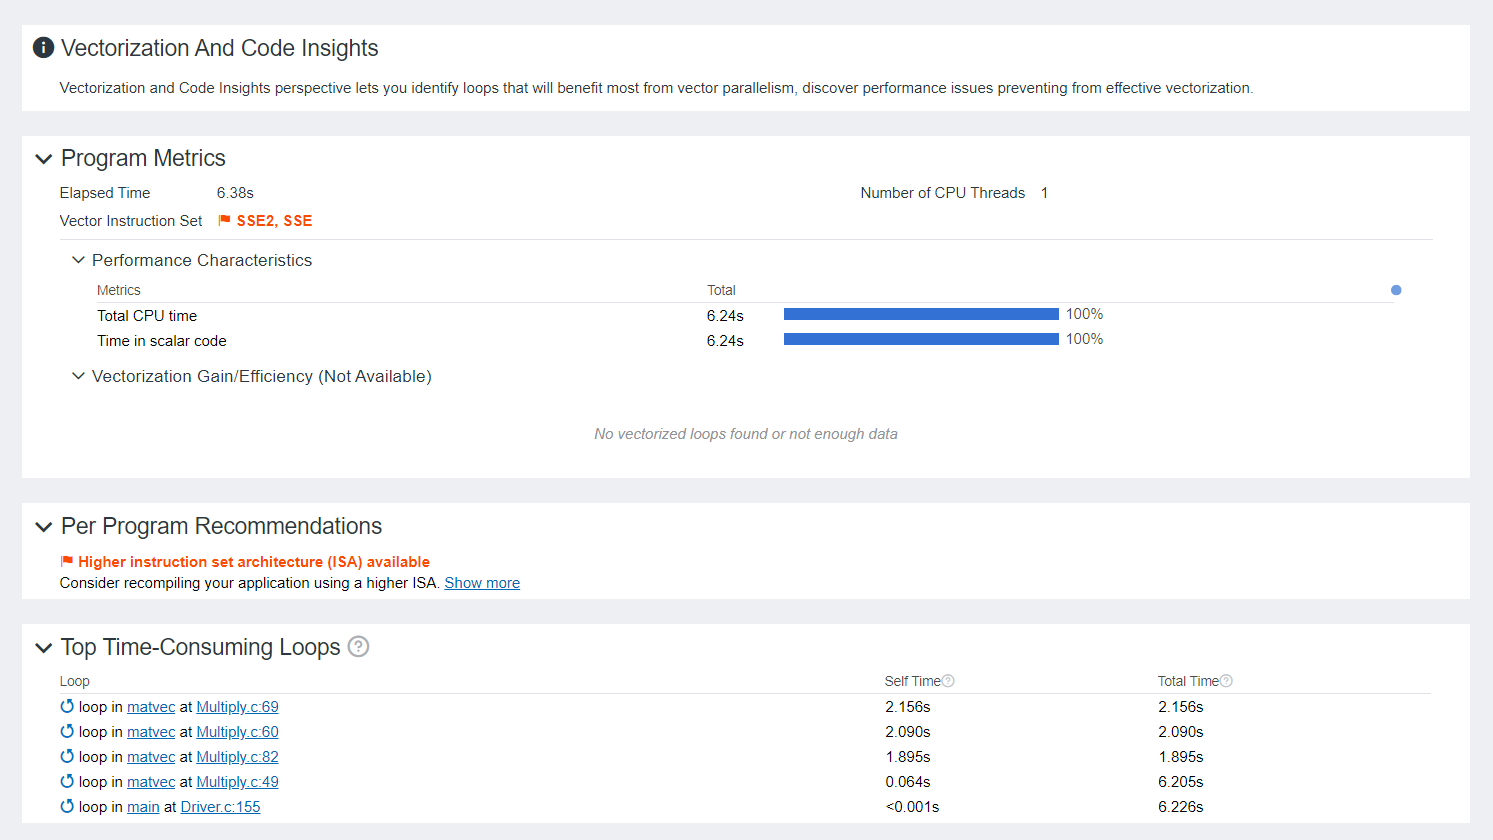The height and width of the screenshot is (840, 1493).
Task: Collapse Performance Characteristics subsection
Action: point(78,260)
